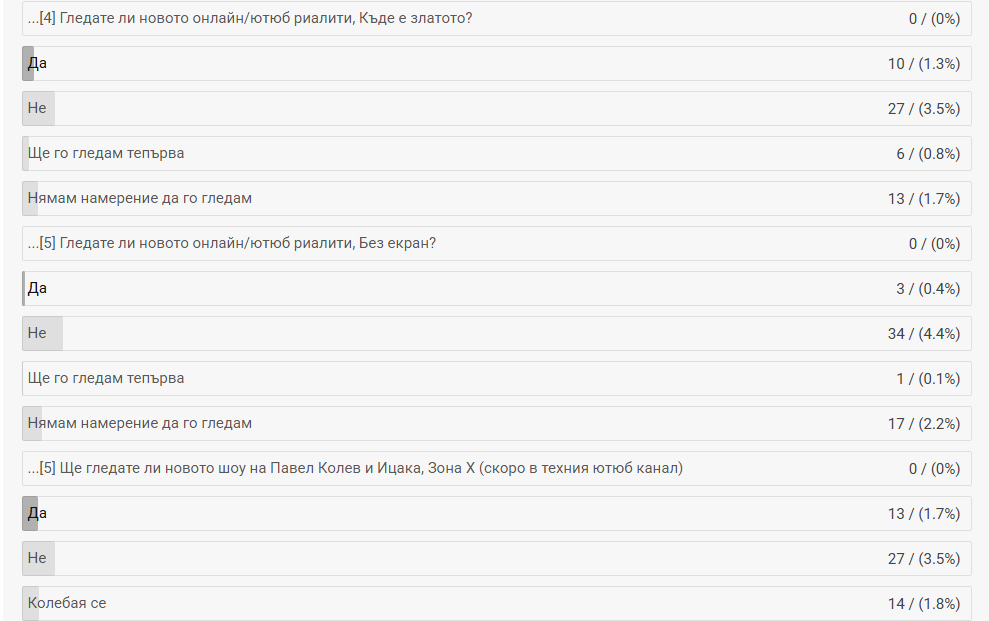989x621 pixels.
Task: Click the "1 / (0.1%)" result value
Action: (927, 379)
